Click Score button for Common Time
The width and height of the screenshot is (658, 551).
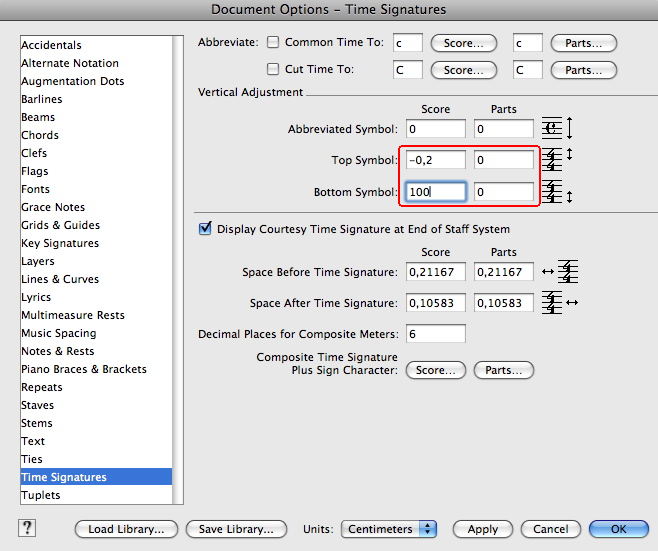(463, 43)
